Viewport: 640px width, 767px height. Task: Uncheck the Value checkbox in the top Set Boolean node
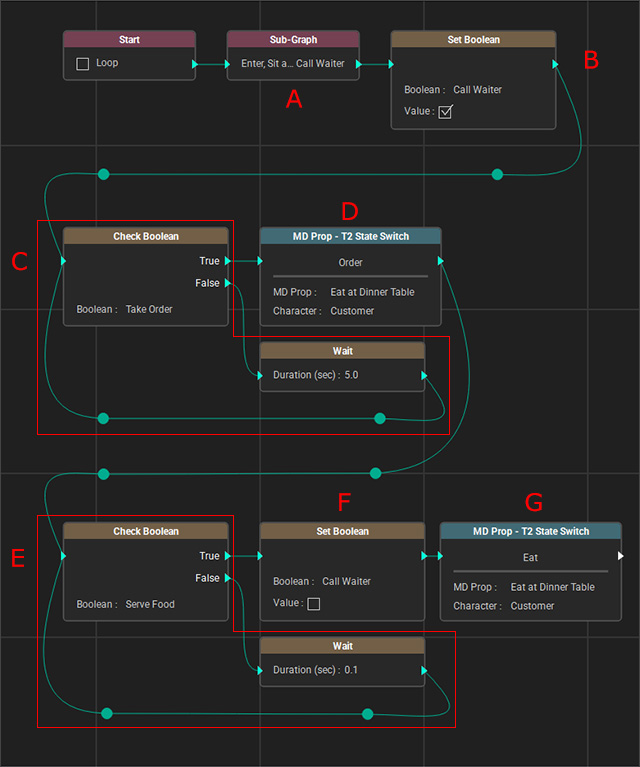(x=445, y=112)
